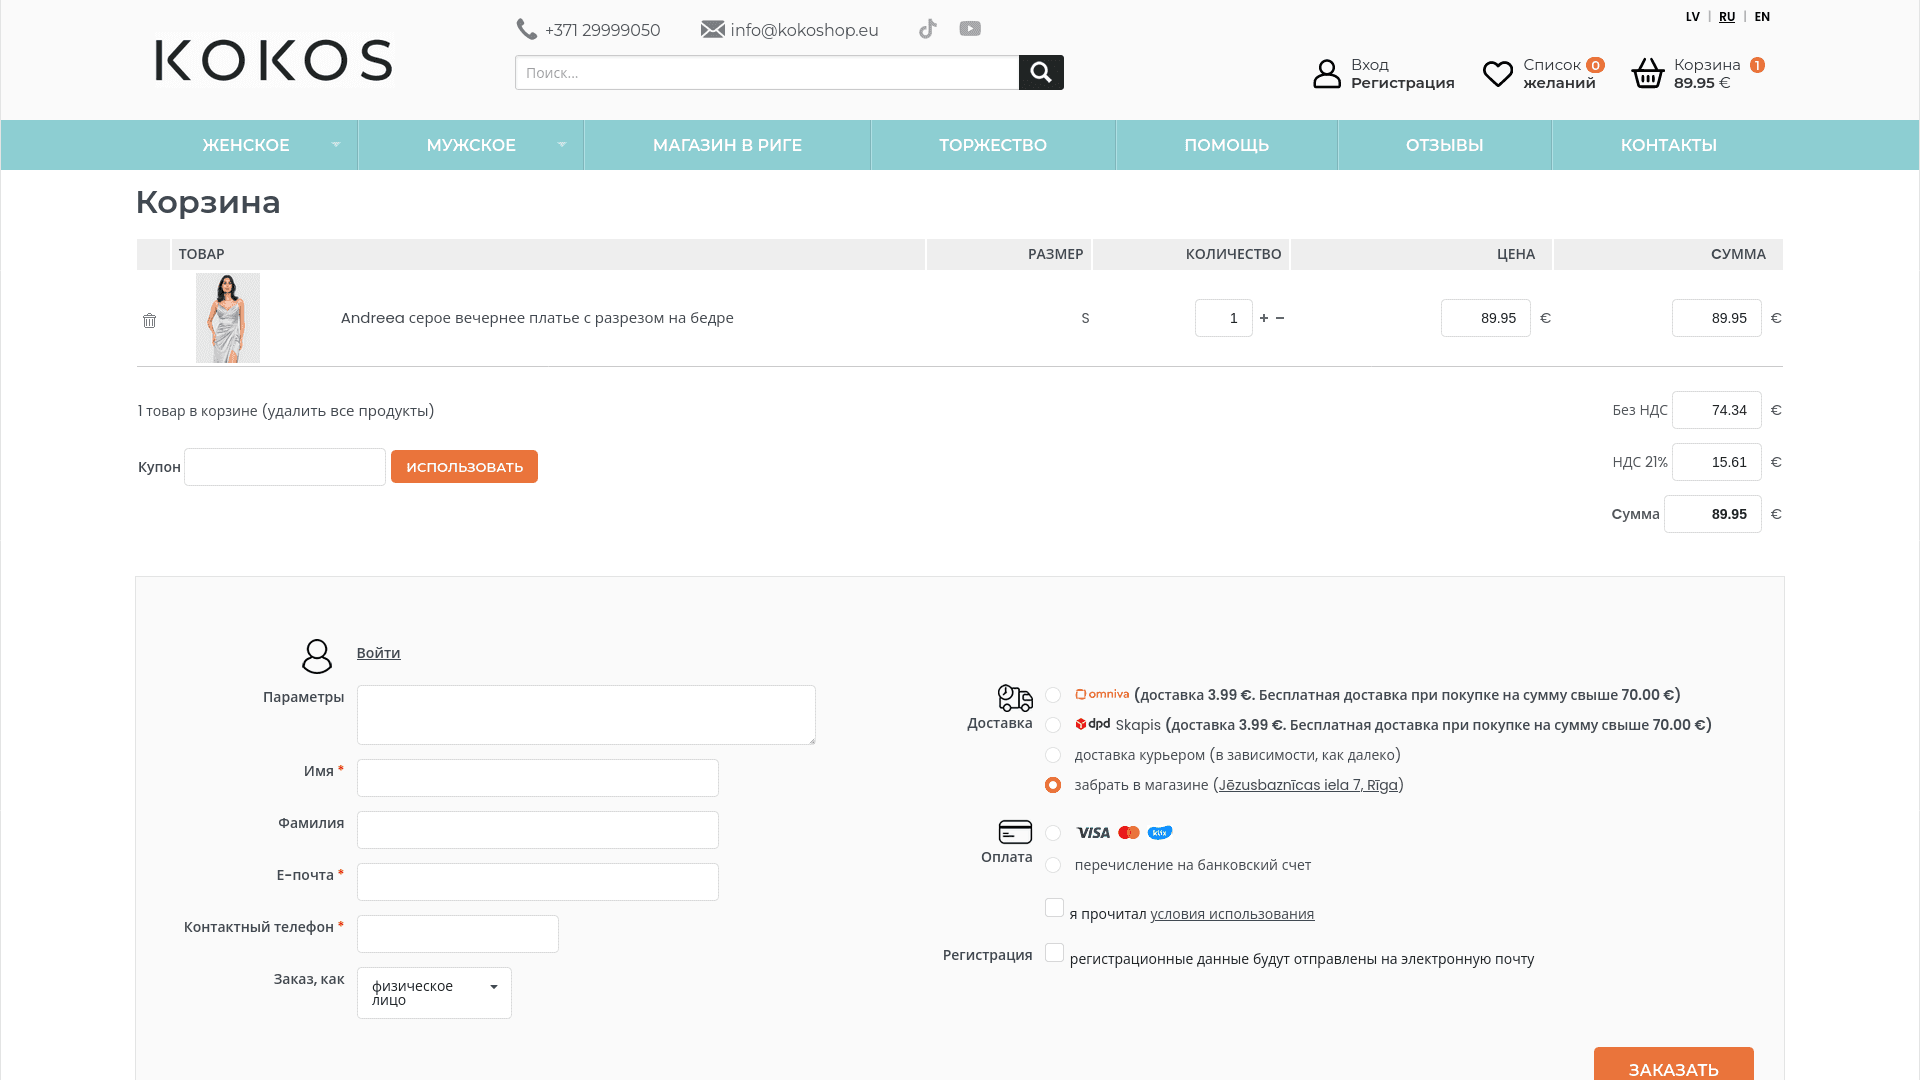Image resolution: width=1920 pixels, height=1080 pixels.
Task: Click the search magnifier button
Action: coord(1041,72)
